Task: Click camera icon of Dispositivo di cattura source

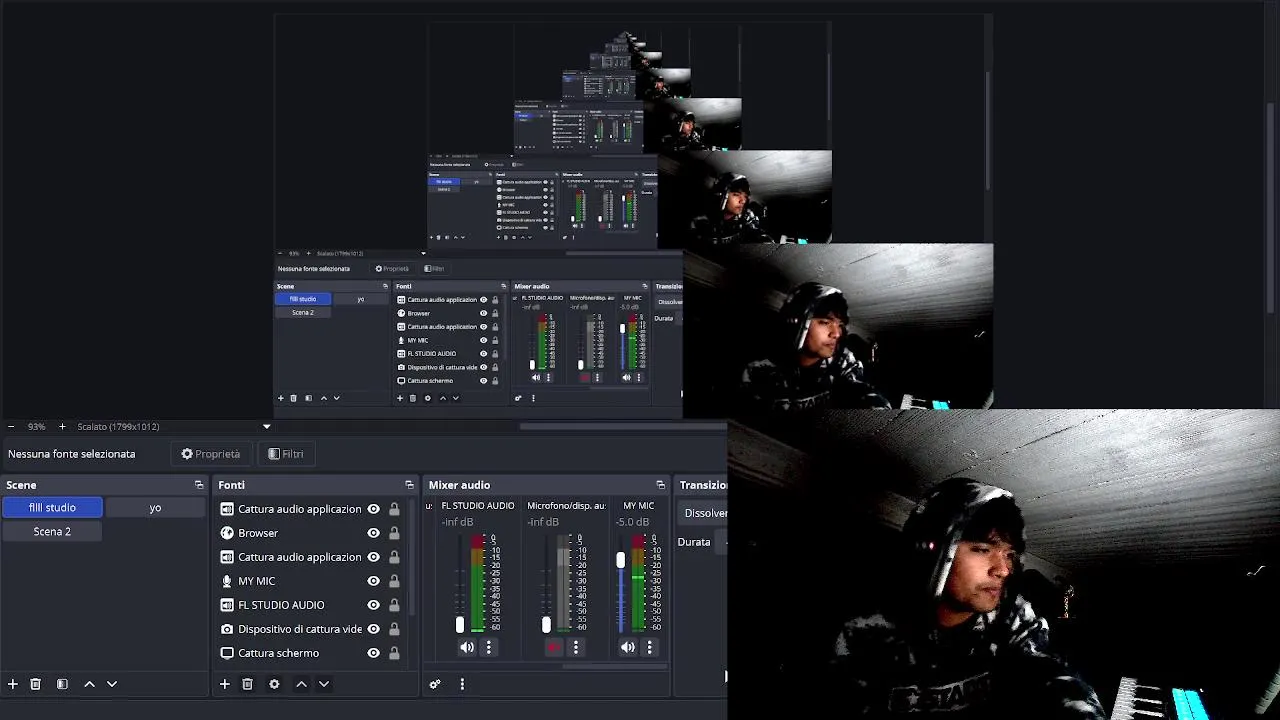Action: pyautogui.click(x=227, y=629)
